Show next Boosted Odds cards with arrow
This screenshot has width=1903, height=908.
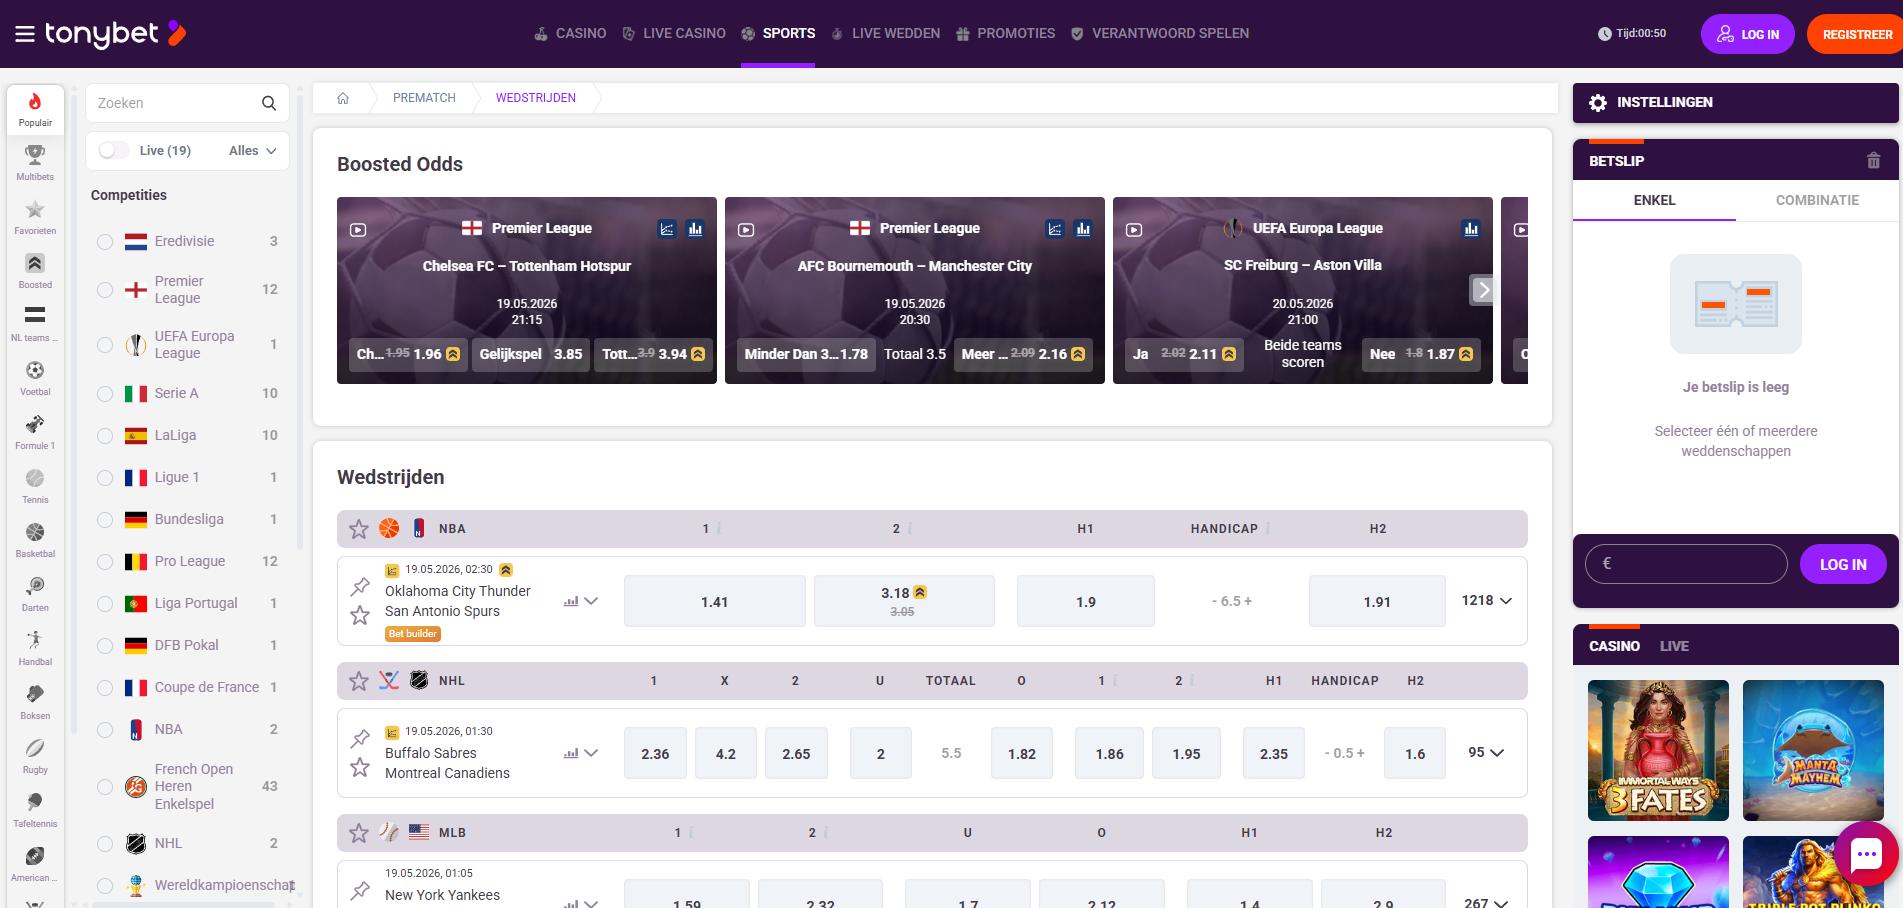pyautogui.click(x=1483, y=290)
